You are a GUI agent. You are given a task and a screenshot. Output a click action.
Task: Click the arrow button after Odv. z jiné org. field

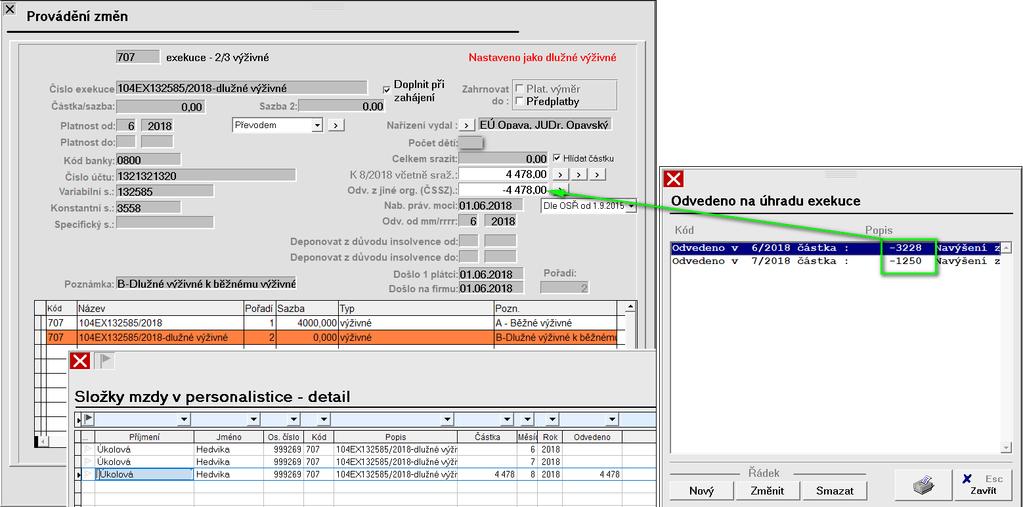click(x=560, y=189)
